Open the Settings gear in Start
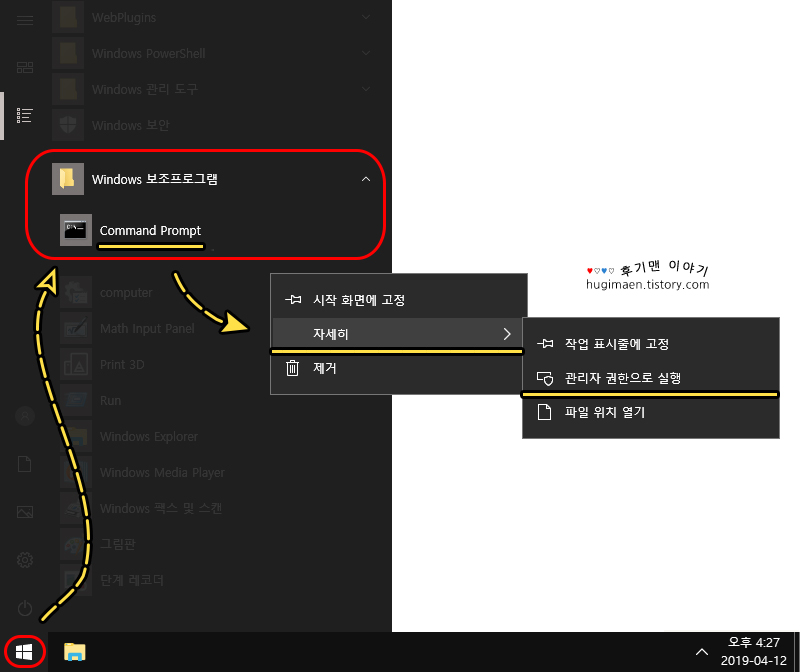Image resolution: width=800 pixels, height=672 pixels. [x=25, y=560]
